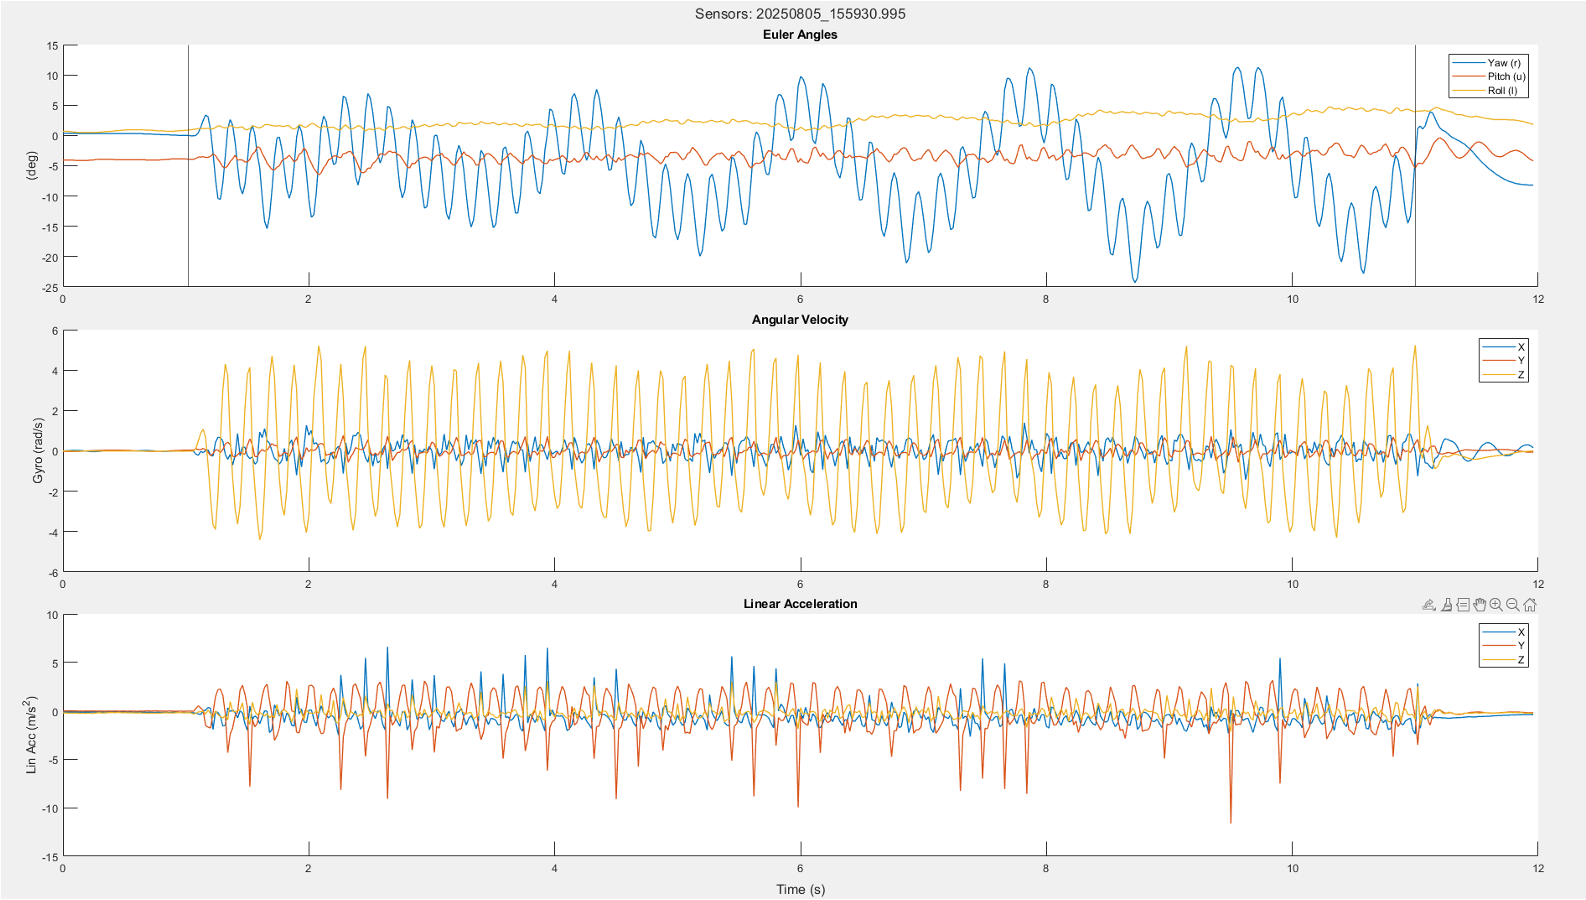Select the "Linear Acceleration" plot title

800,604
